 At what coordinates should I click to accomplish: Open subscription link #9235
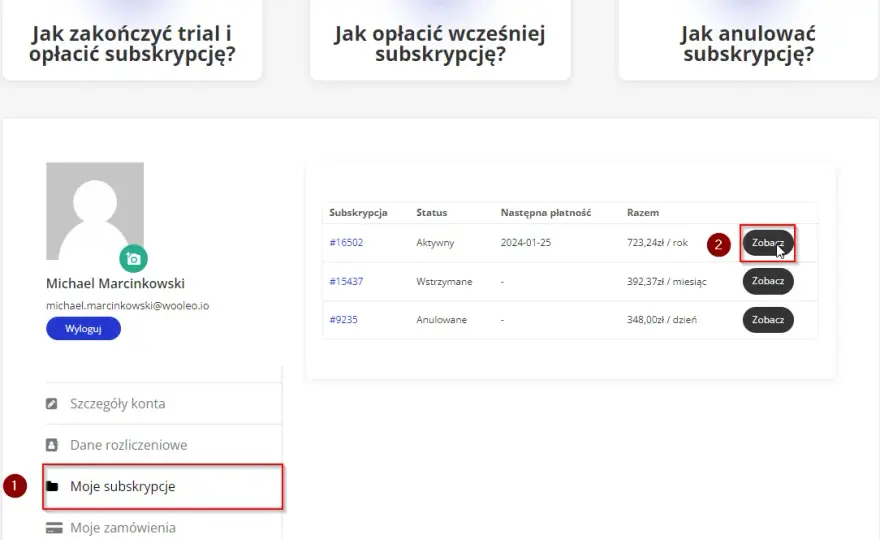pyautogui.click(x=343, y=319)
